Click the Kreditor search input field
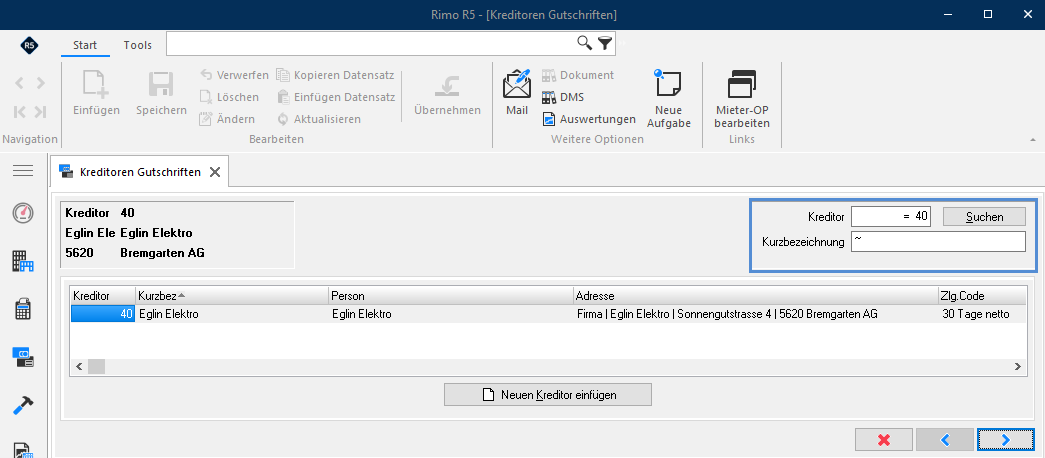 891,216
